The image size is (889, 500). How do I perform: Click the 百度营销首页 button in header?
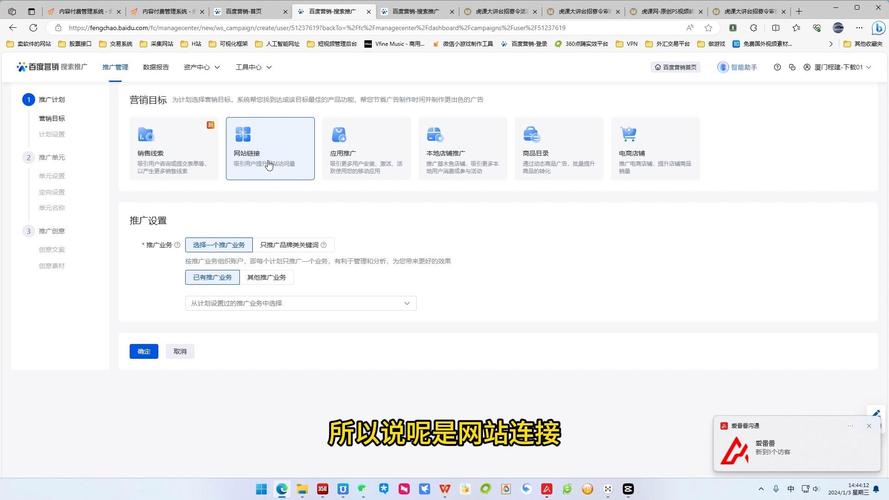pos(675,67)
